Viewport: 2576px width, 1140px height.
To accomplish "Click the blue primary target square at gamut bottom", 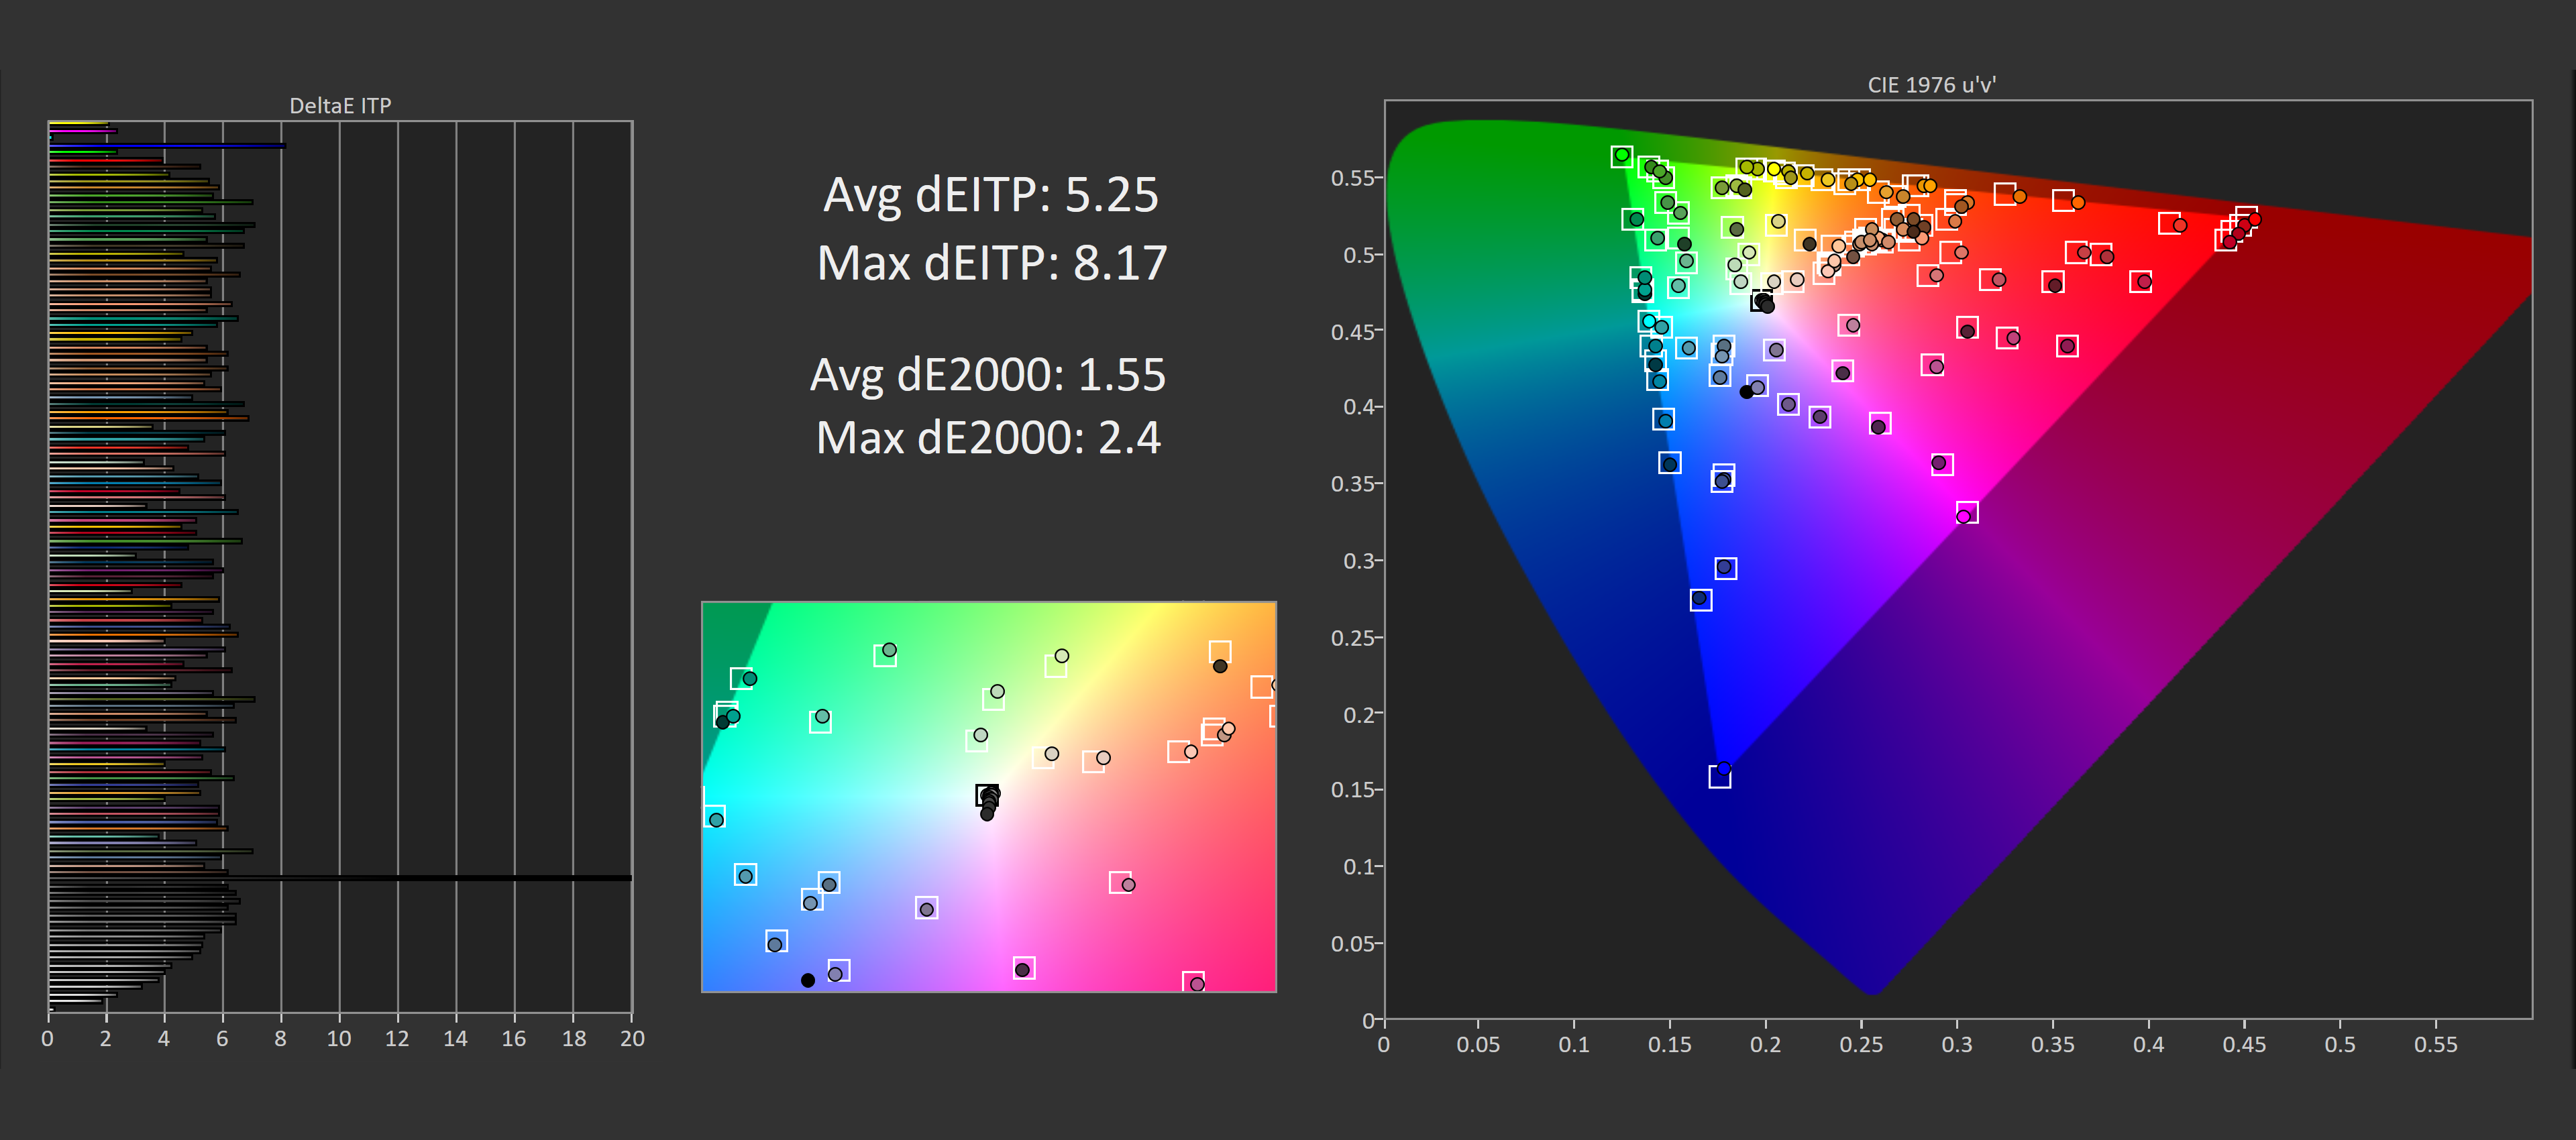I will 1719,777.
